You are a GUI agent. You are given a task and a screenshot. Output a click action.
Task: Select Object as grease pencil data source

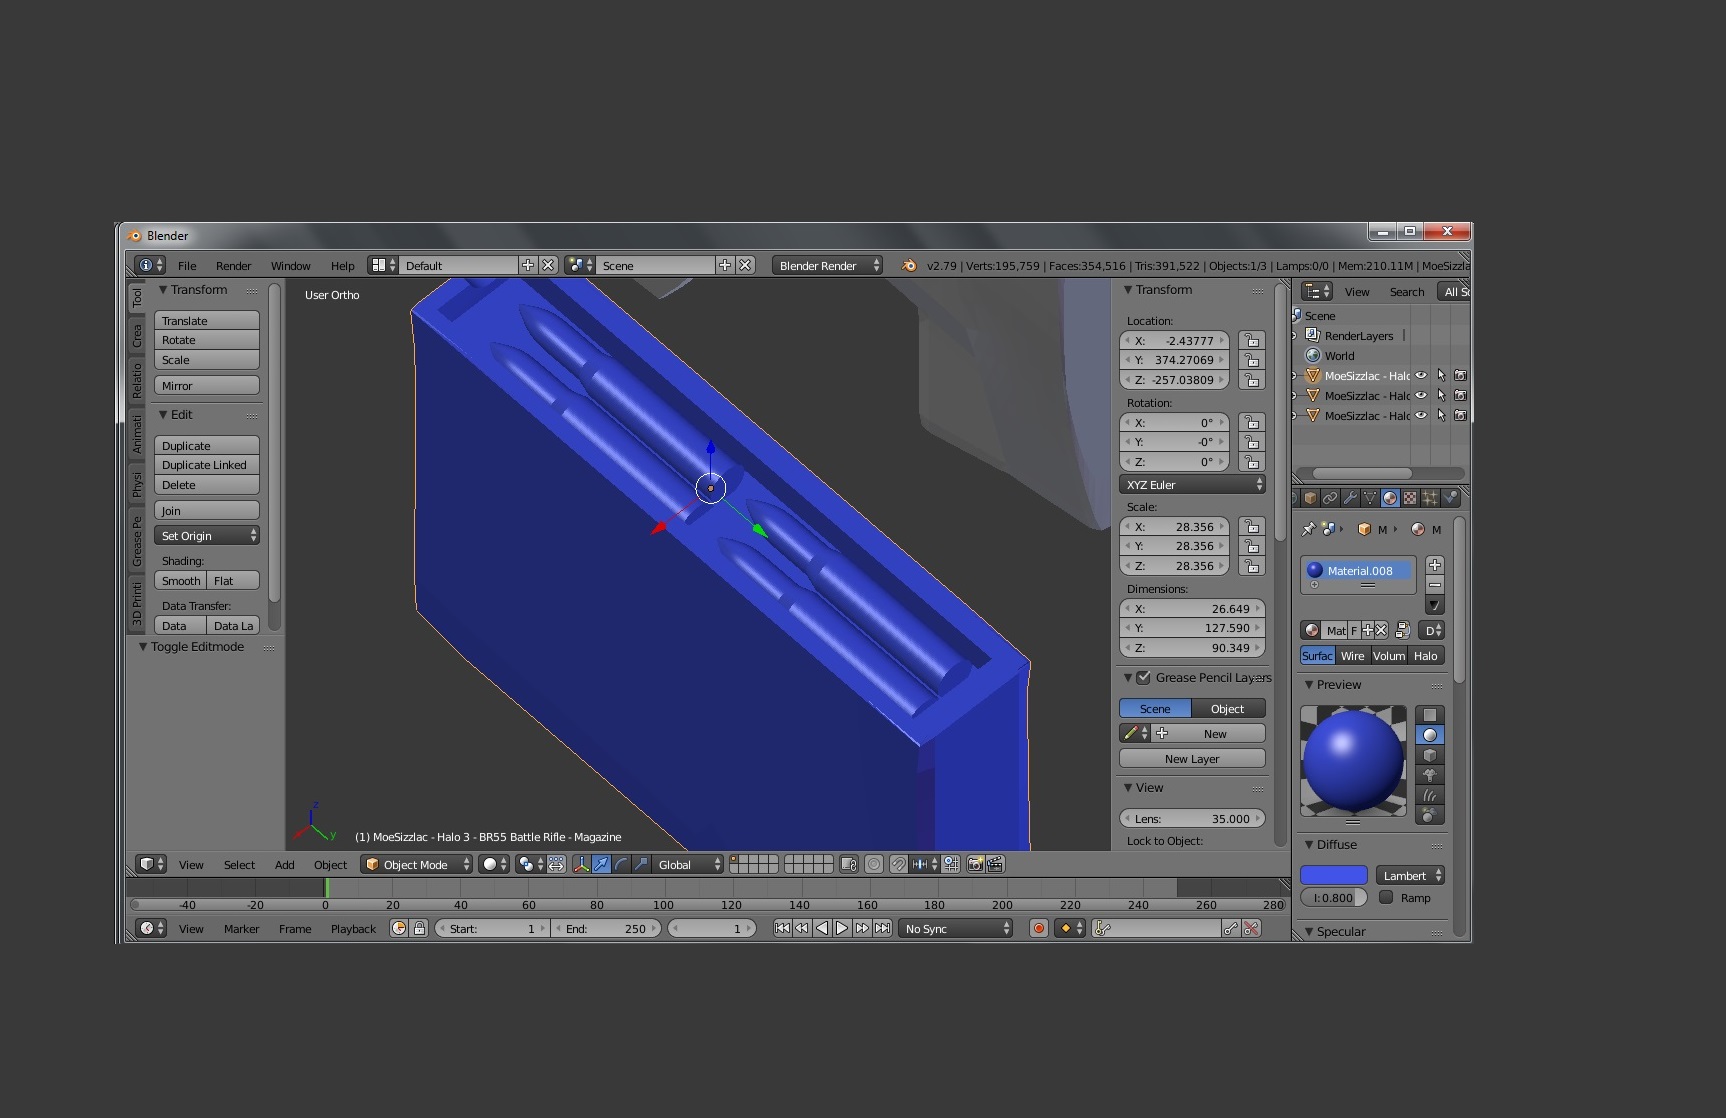click(1228, 708)
